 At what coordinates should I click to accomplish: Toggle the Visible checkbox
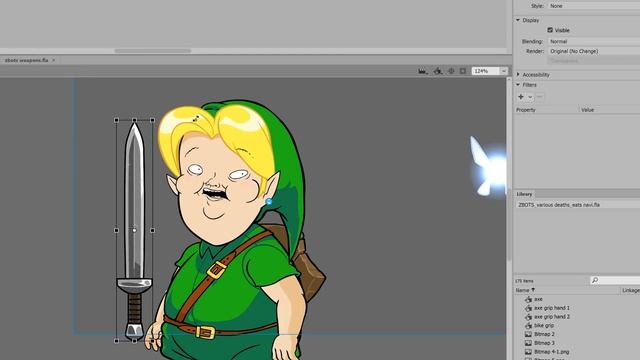point(550,30)
